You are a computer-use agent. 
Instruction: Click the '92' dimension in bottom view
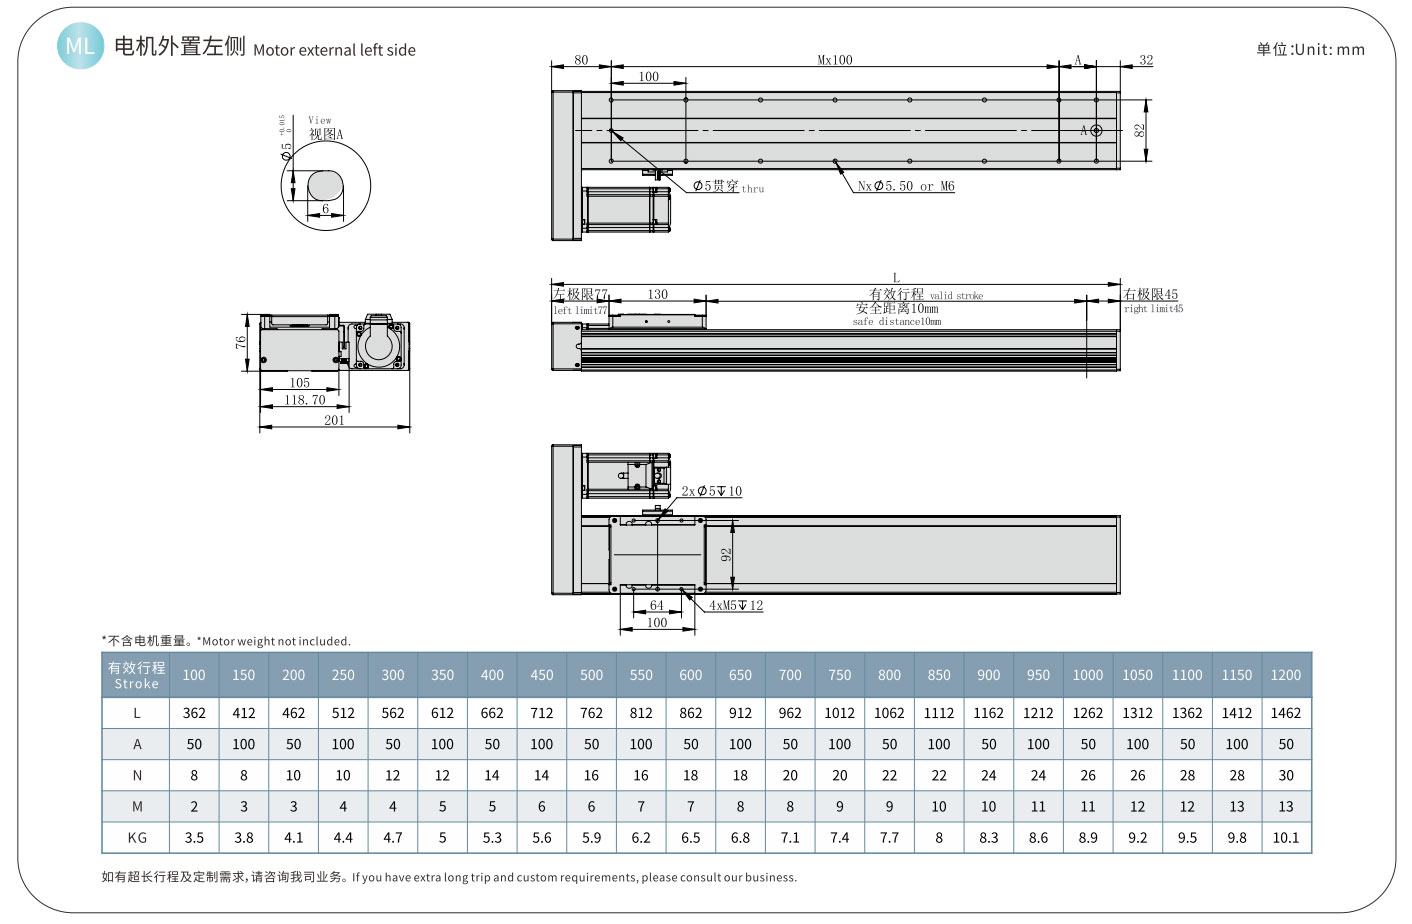click(x=727, y=555)
